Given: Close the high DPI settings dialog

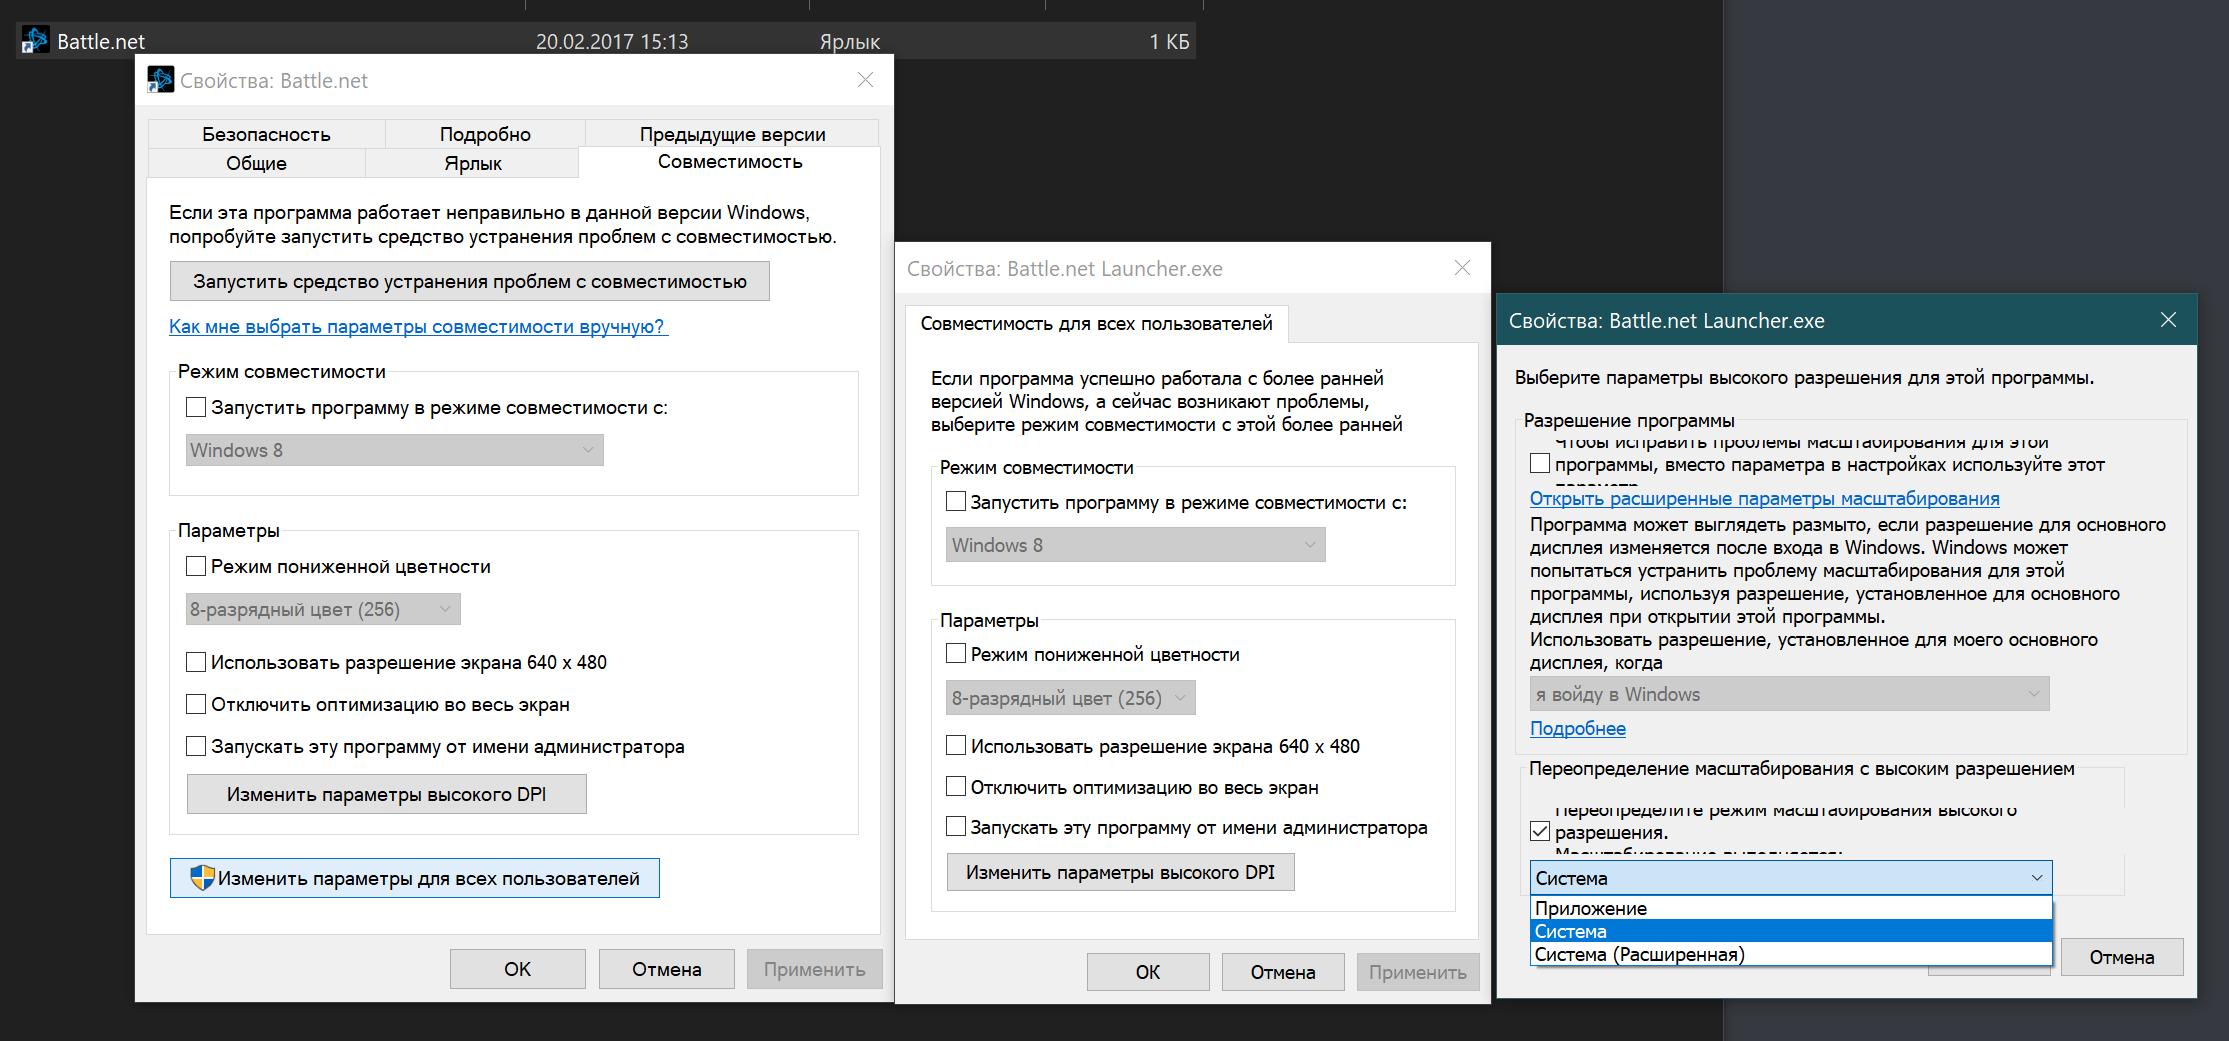Looking at the screenshot, I should (2167, 320).
